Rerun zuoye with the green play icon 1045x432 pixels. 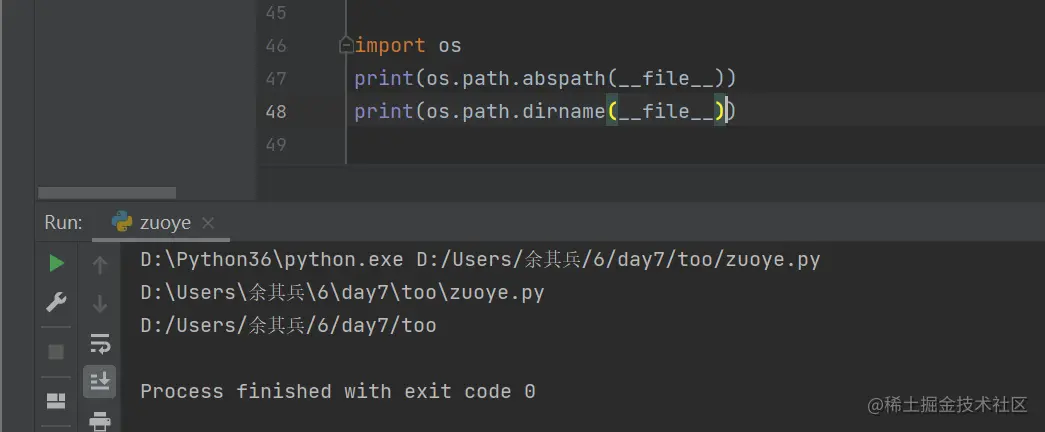click(56, 263)
